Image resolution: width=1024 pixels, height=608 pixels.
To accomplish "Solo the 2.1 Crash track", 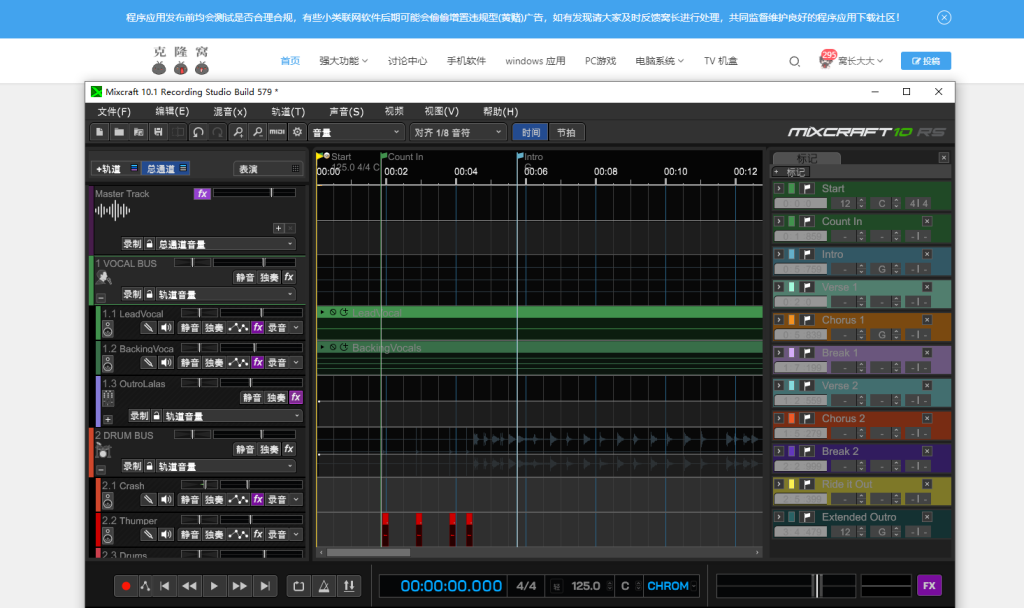I will (214, 500).
